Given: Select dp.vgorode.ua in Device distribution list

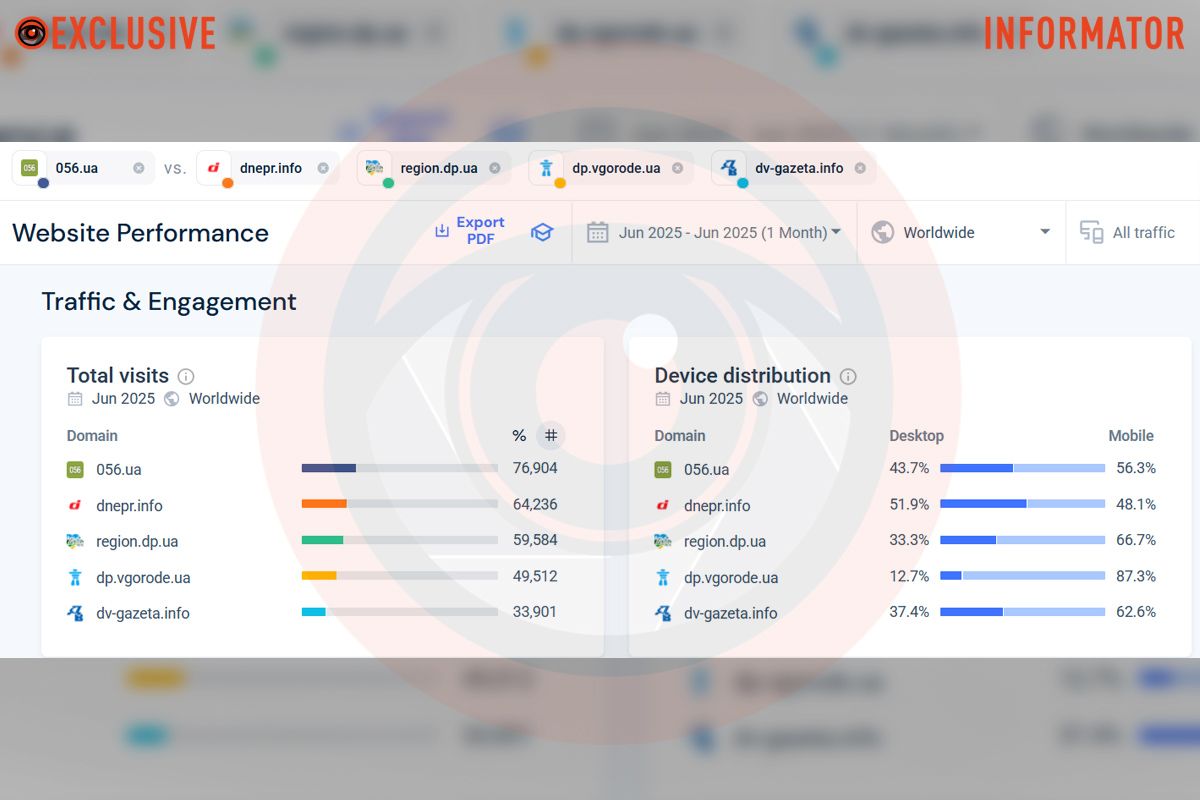Looking at the screenshot, I should point(731,577).
